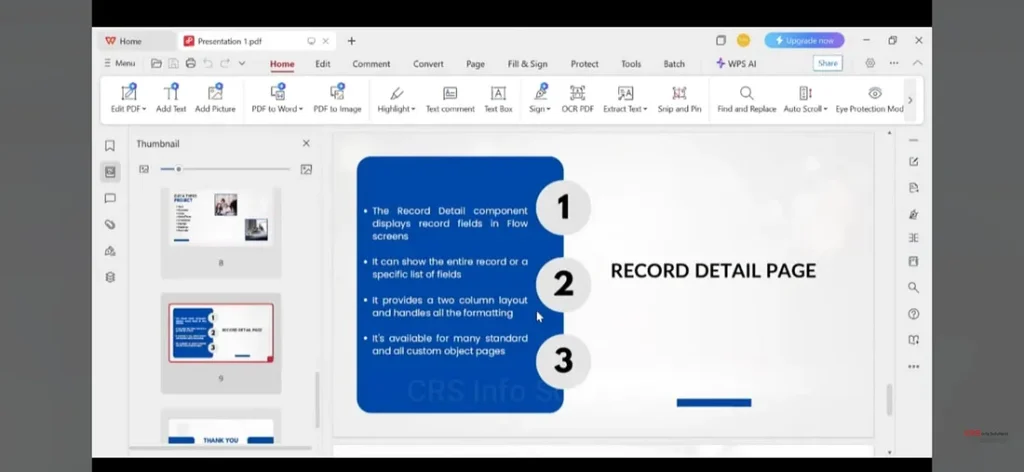Open the Protect tab
The image size is (1024, 472).
(584, 64)
